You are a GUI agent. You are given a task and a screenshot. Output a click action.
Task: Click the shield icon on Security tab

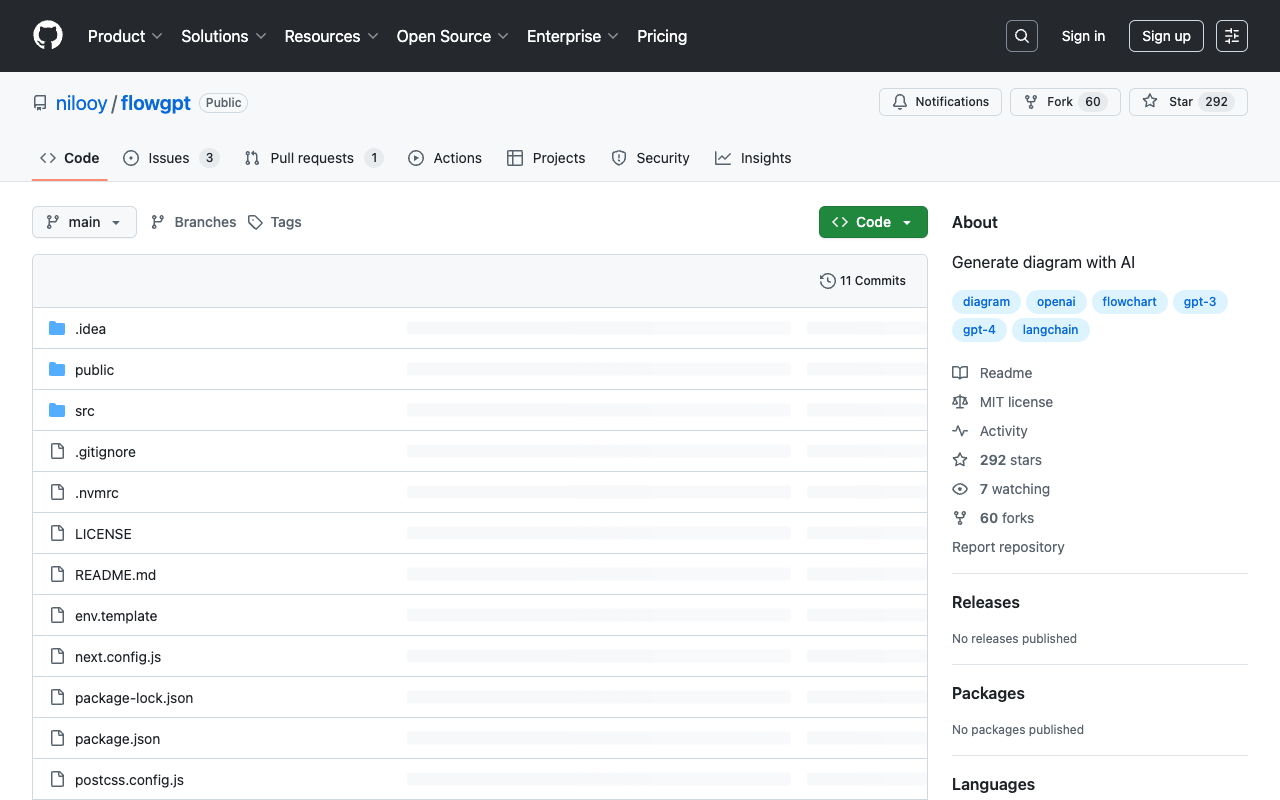619,158
